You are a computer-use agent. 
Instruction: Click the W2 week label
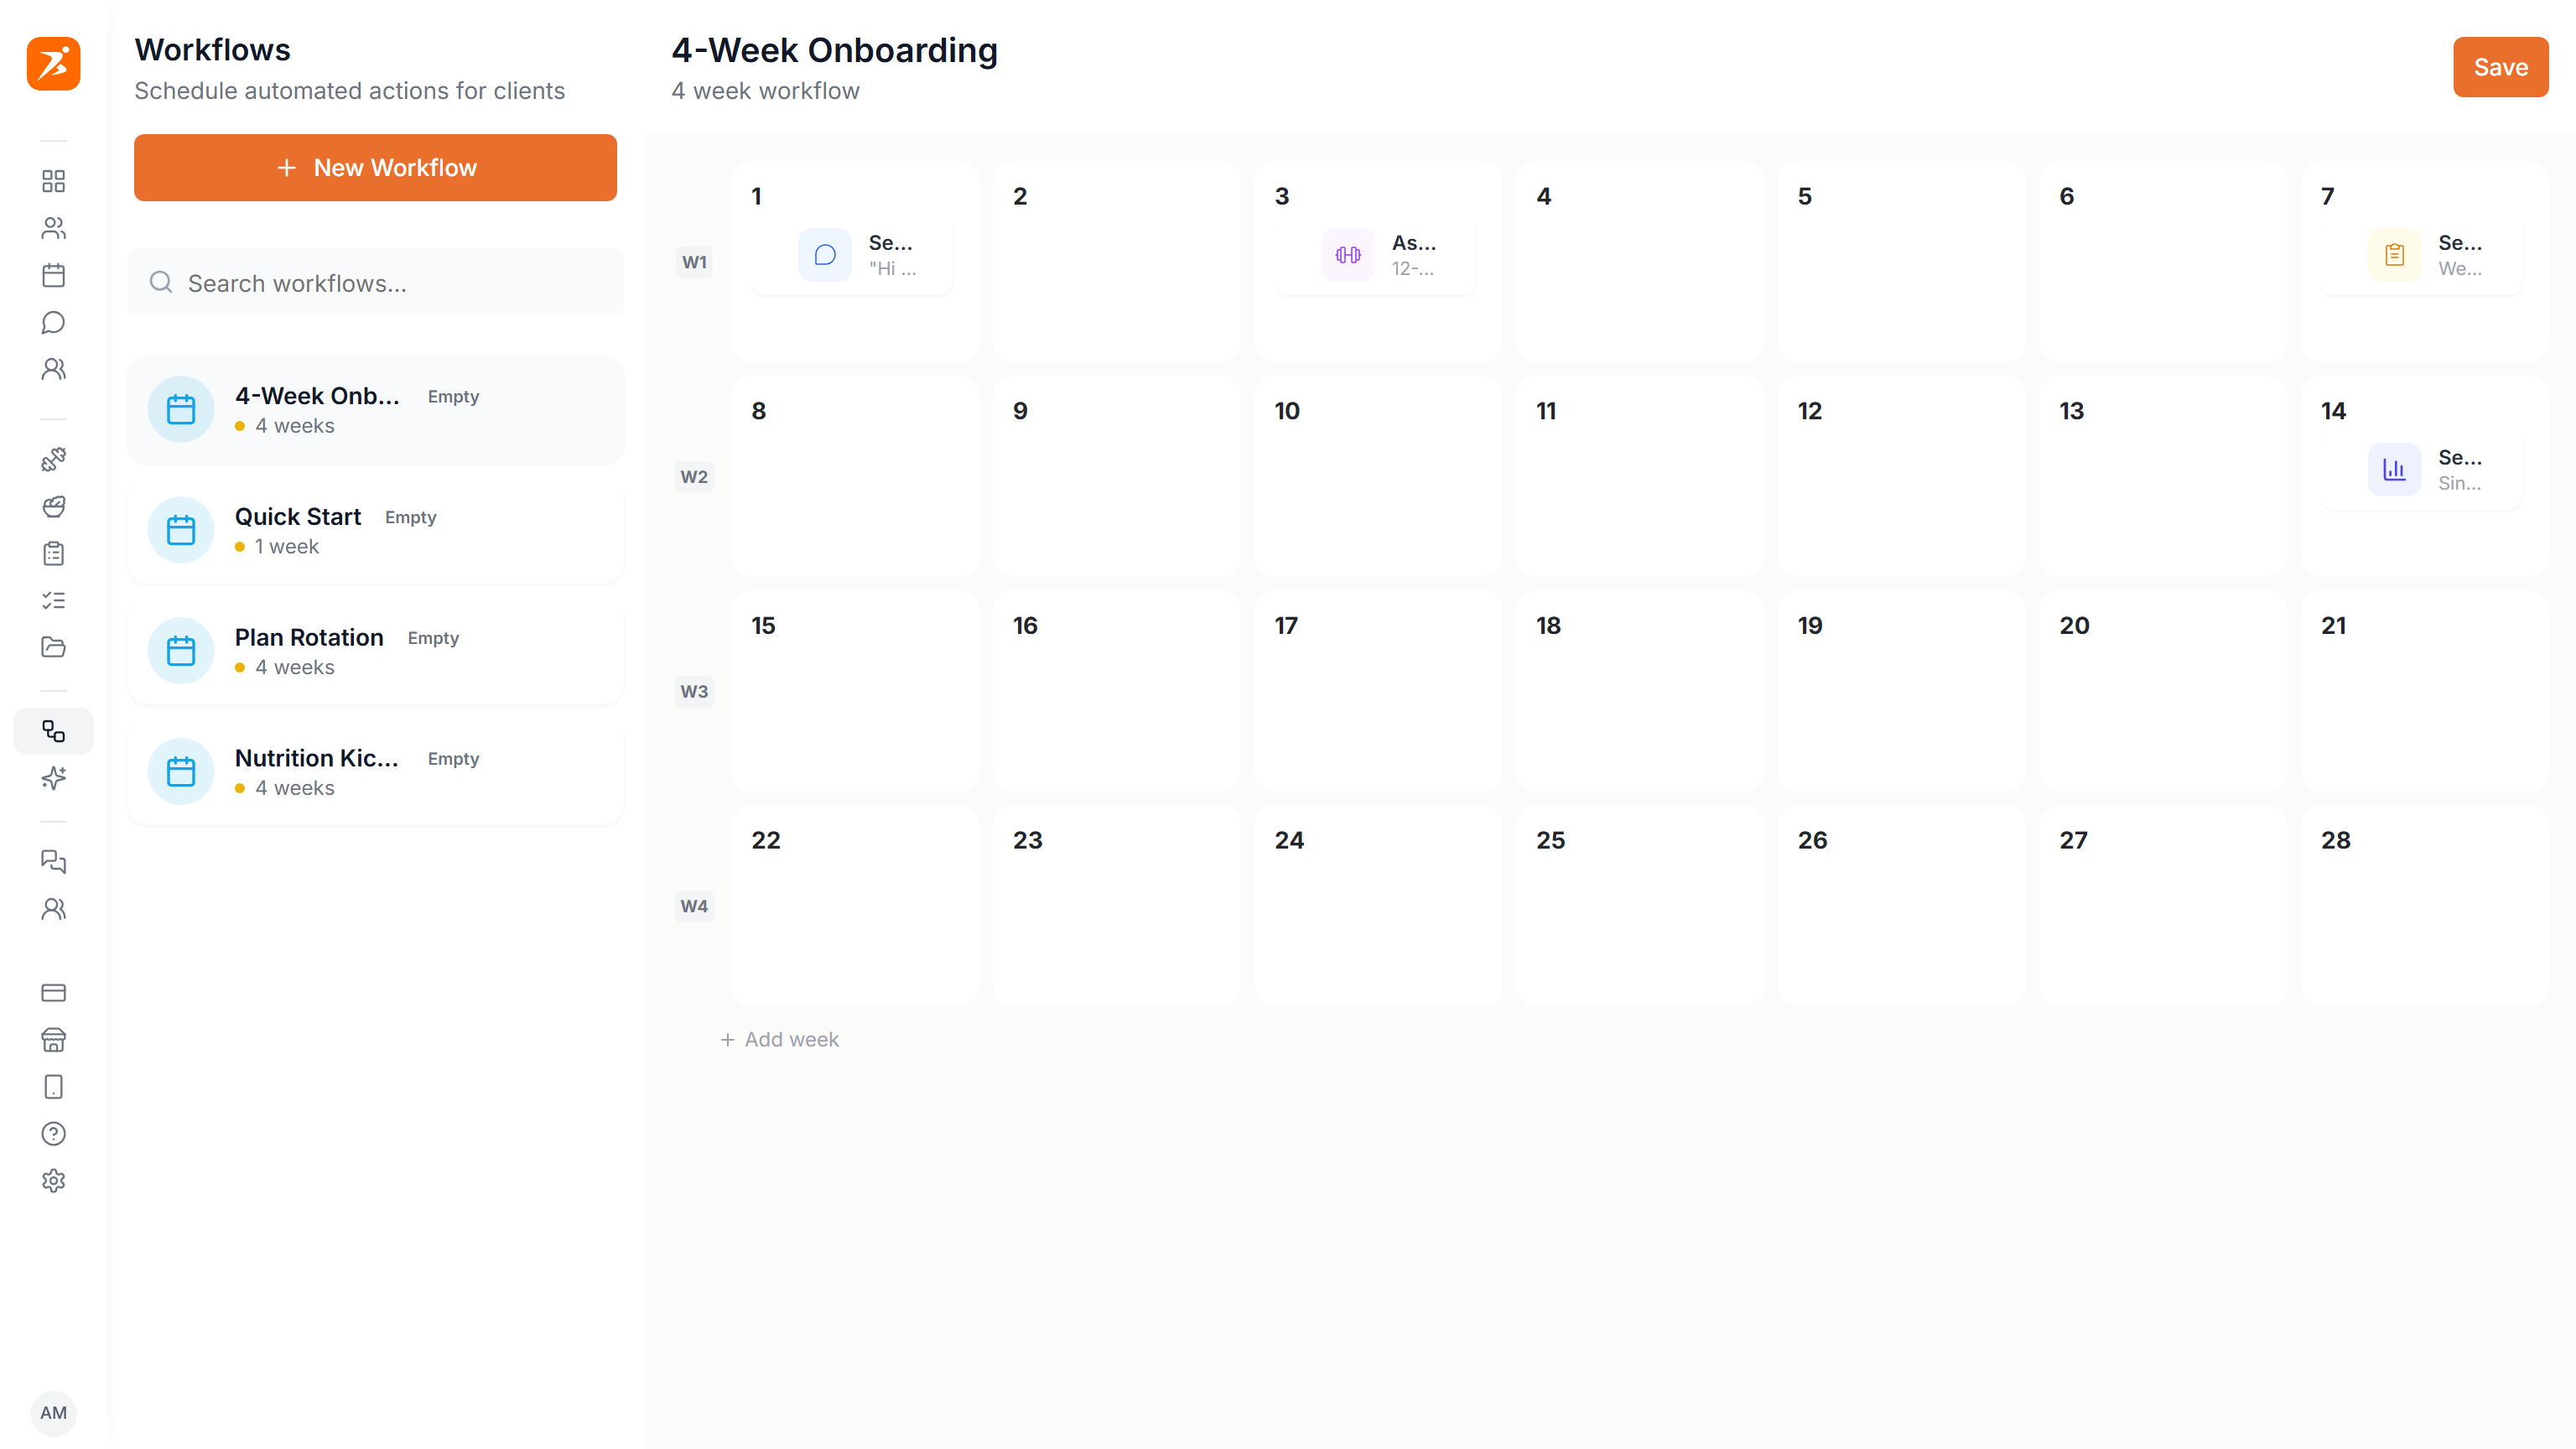[694, 477]
